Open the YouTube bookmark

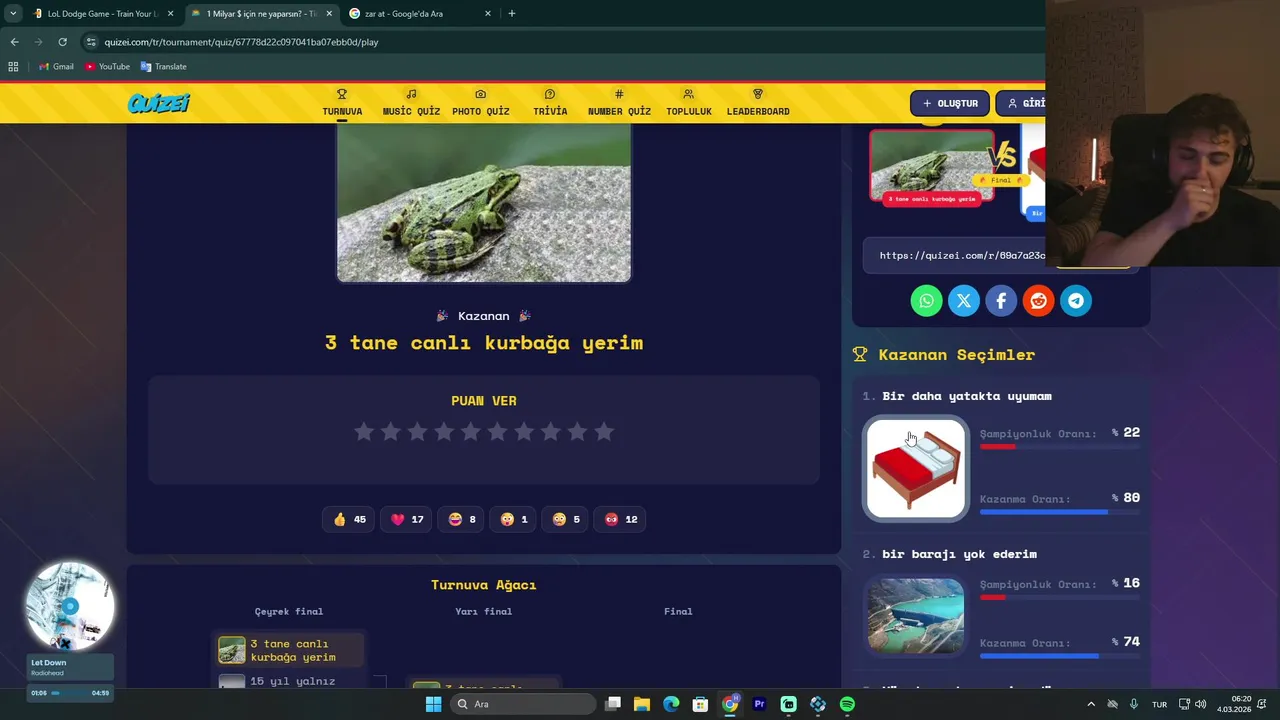click(107, 67)
